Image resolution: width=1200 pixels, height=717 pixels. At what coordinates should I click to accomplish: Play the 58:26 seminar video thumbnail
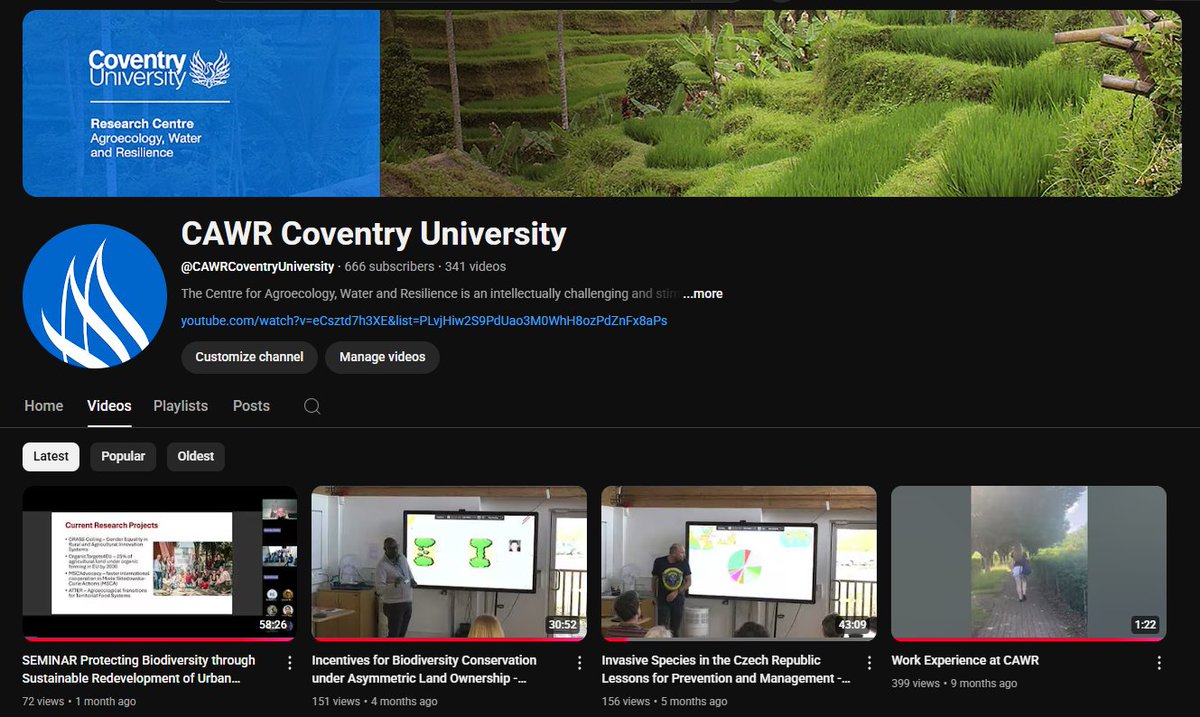(160, 563)
